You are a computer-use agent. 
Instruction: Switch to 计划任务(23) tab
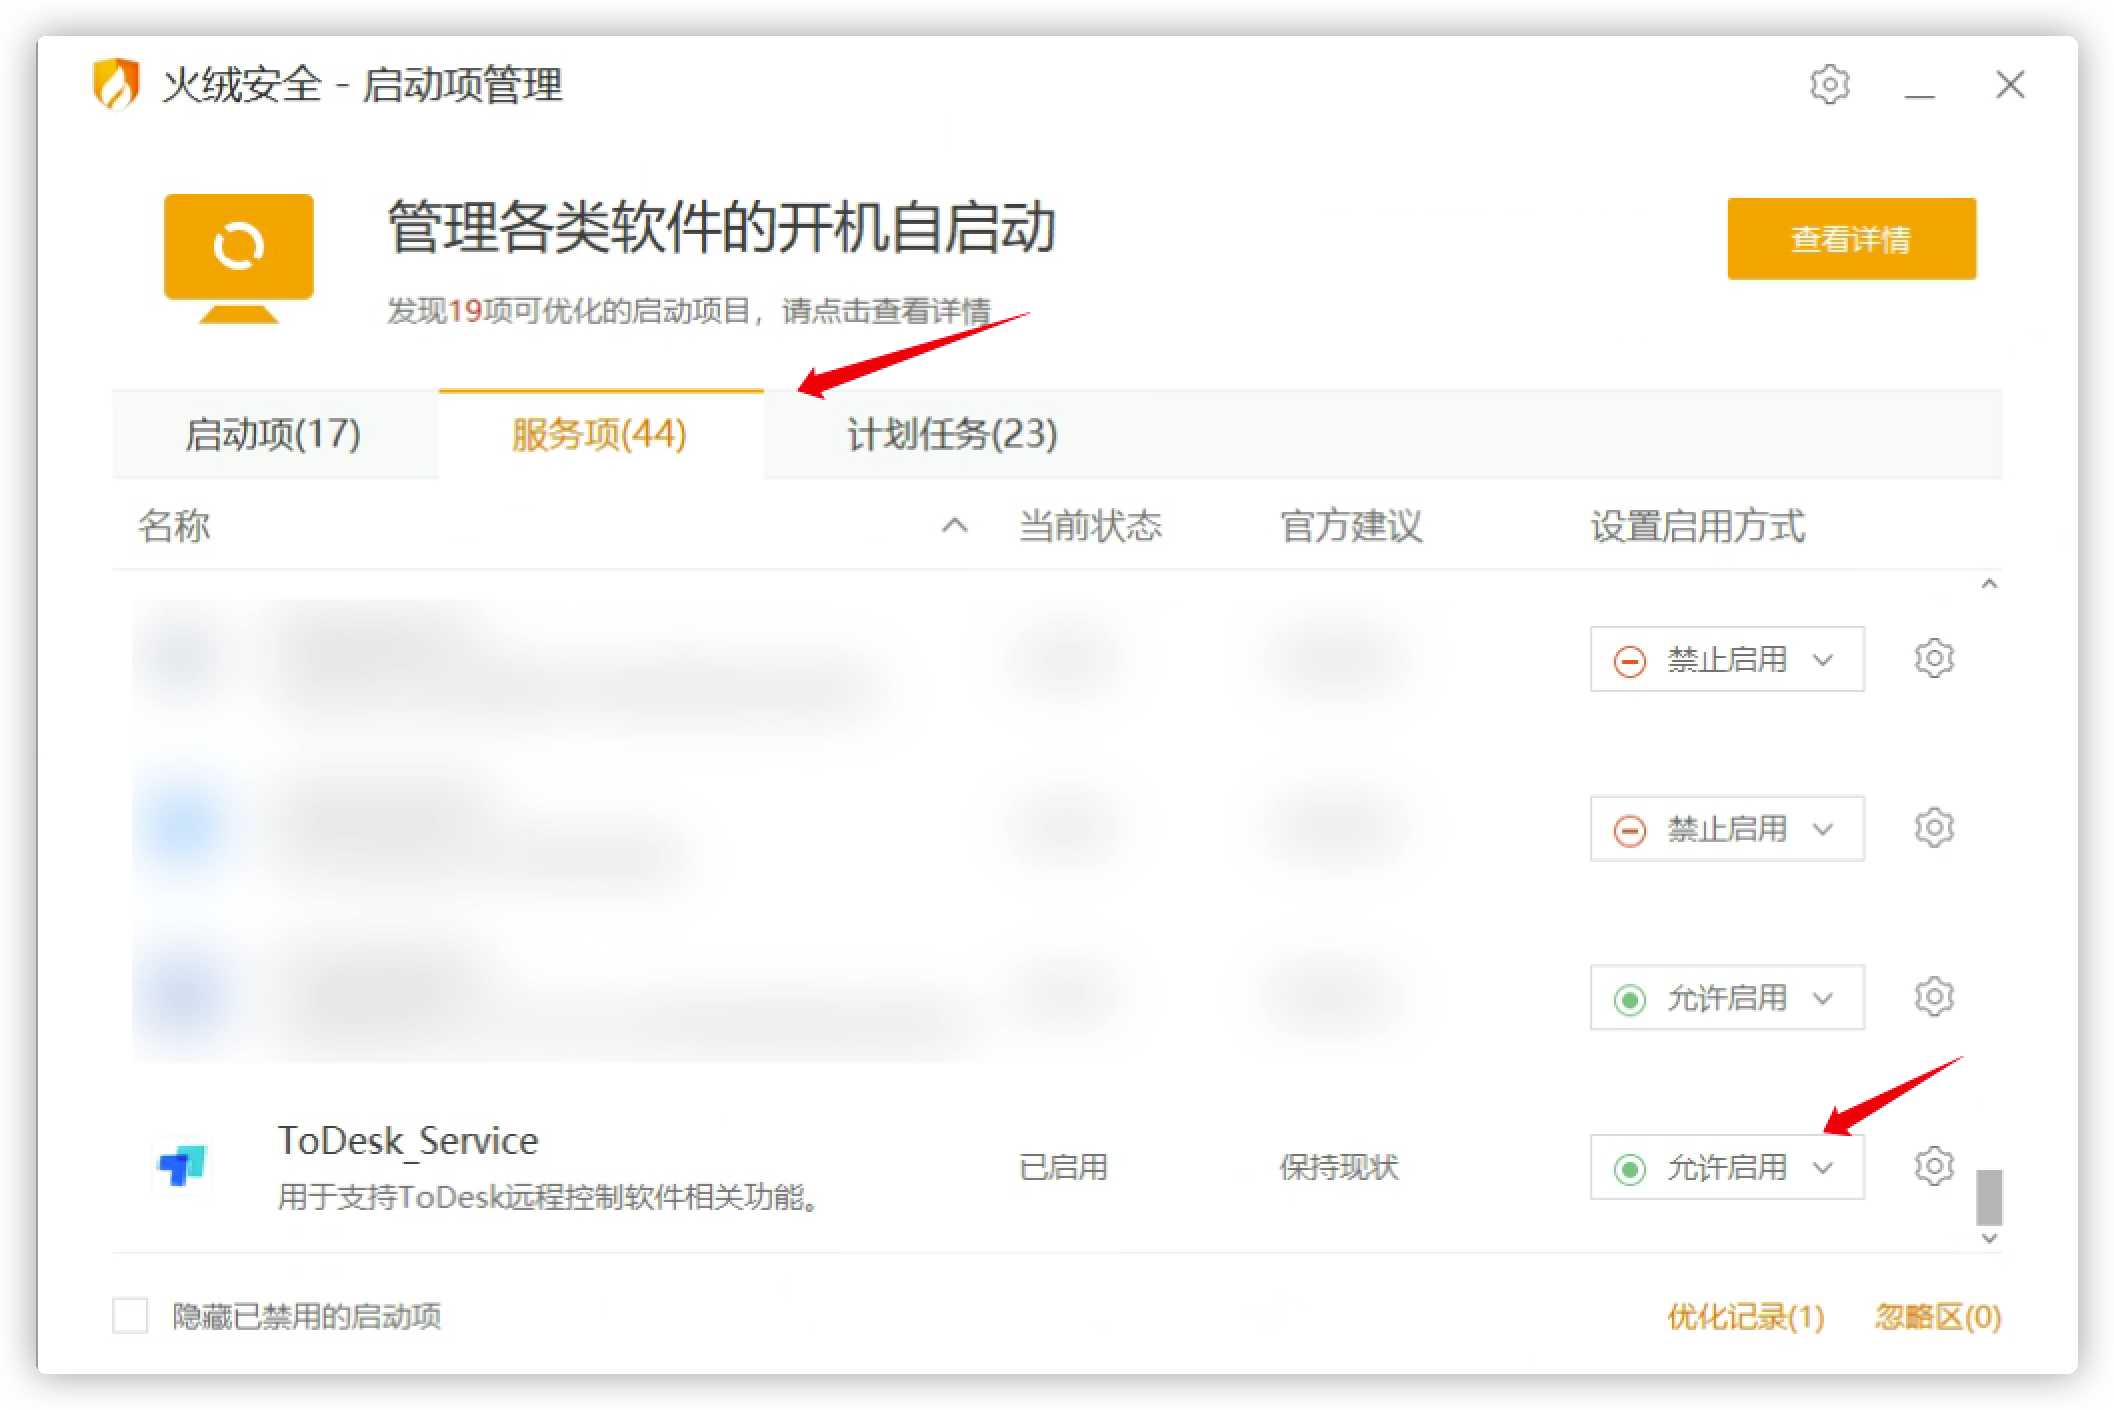coord(952,435)
